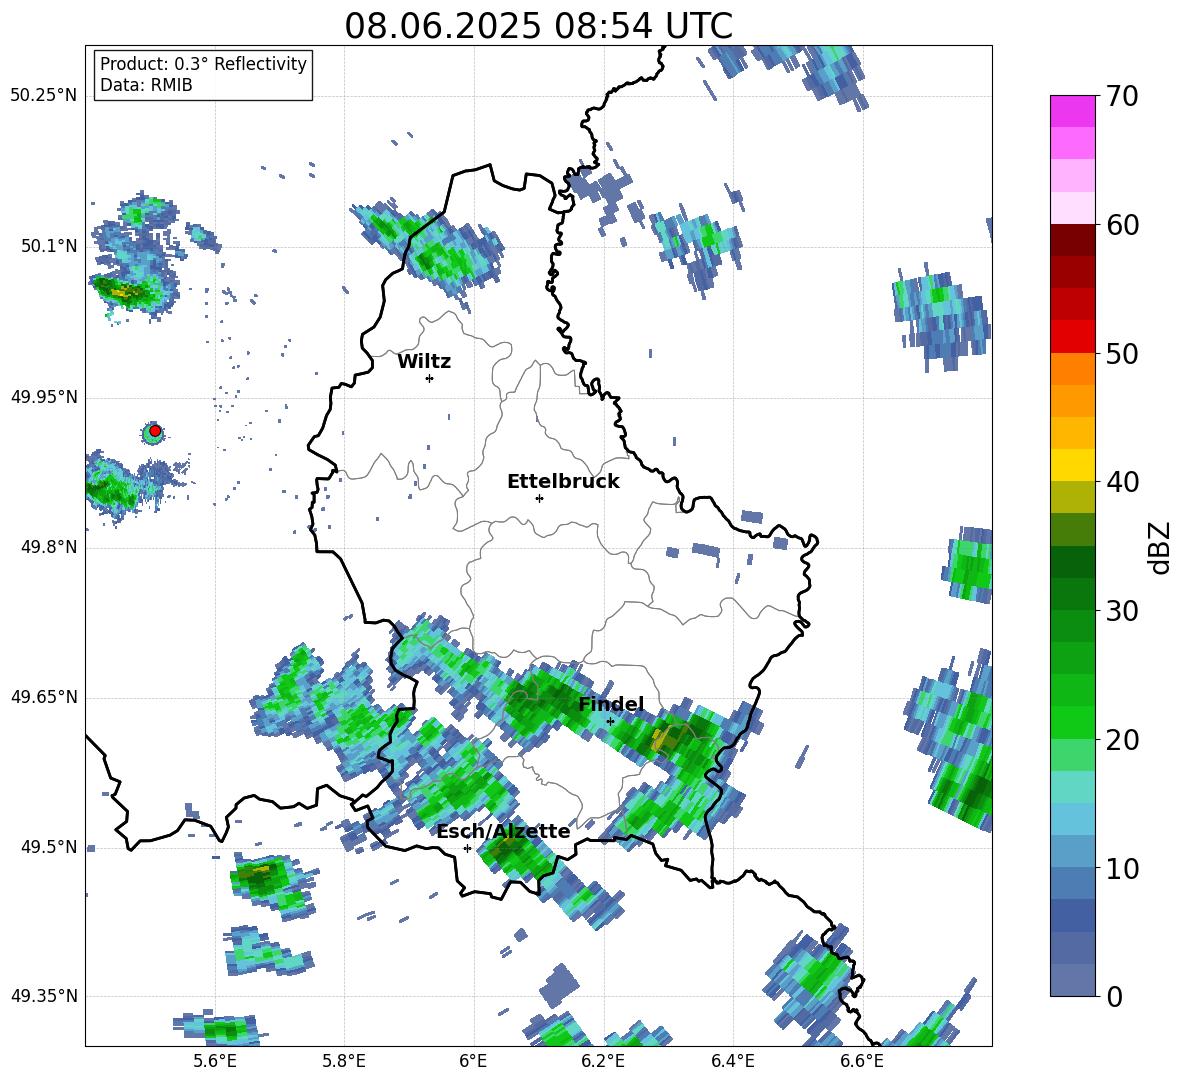Screen dimensions: 1184x1081
Task: Click the red radar site marker
Action: 155,431
